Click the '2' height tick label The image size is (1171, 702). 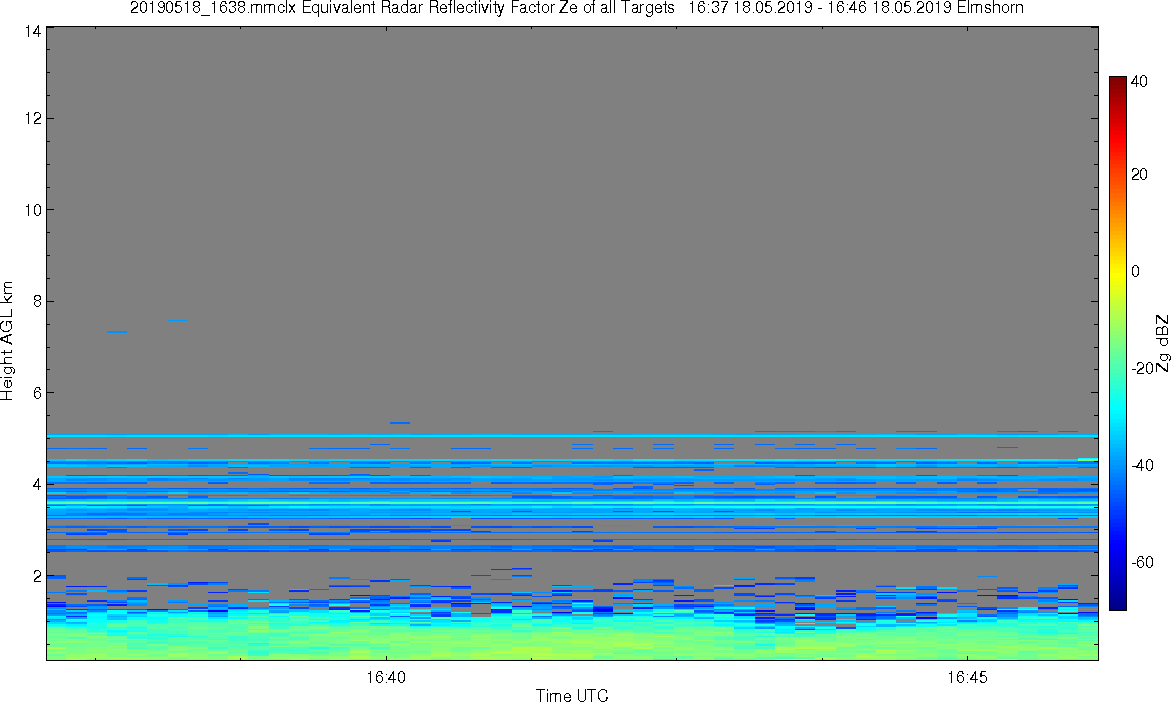[35, 577]
